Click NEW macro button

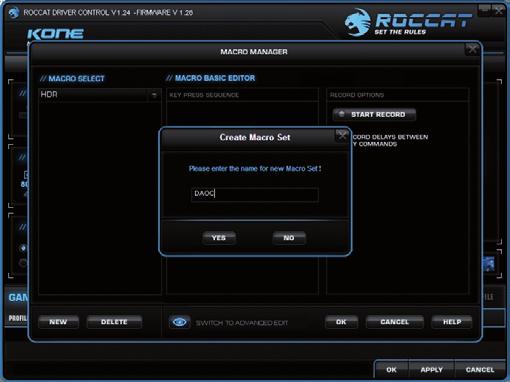click(58, 322)
